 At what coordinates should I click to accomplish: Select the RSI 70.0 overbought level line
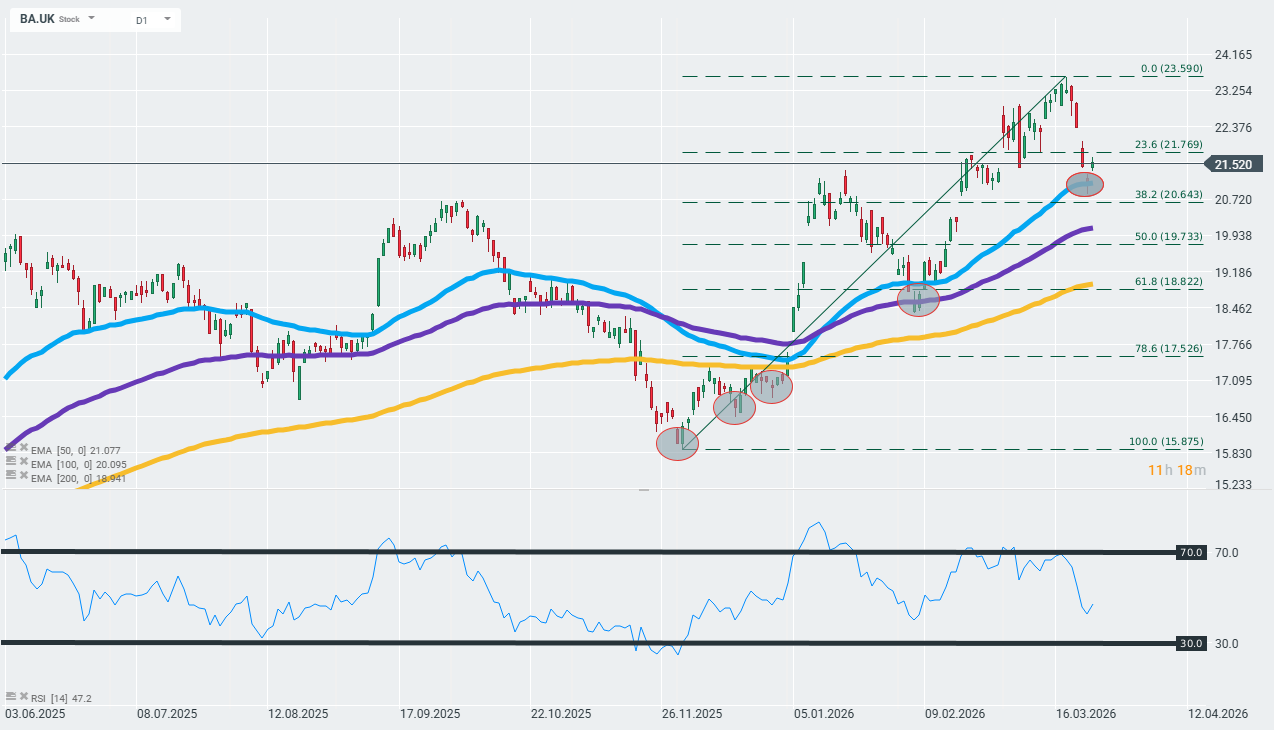point(600,552)
